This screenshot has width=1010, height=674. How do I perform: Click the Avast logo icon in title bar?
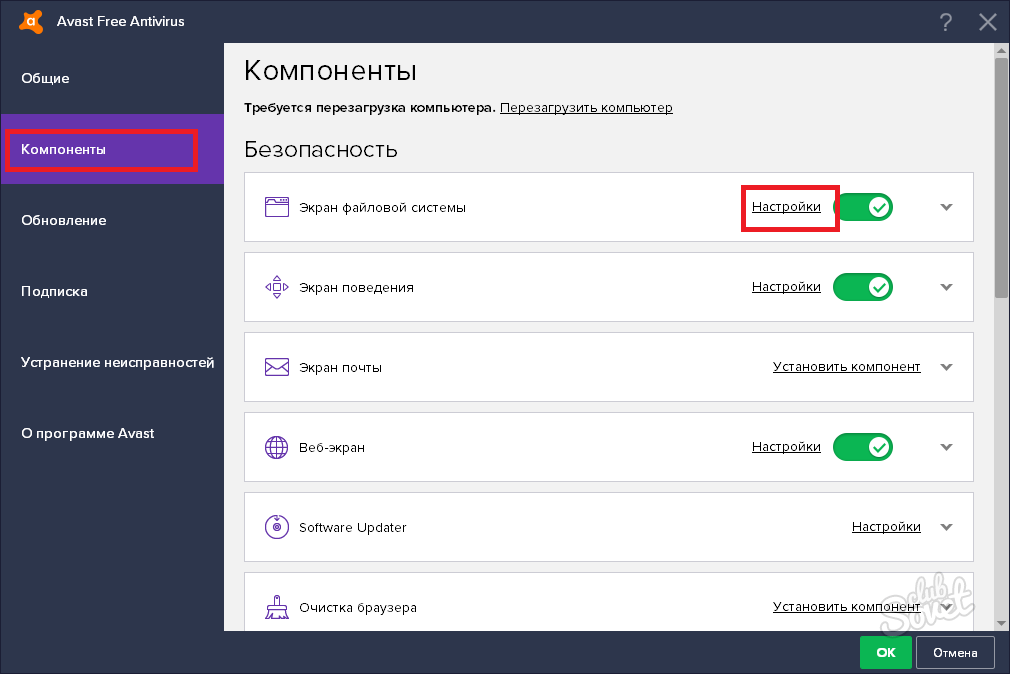click(x=30, y=21)
